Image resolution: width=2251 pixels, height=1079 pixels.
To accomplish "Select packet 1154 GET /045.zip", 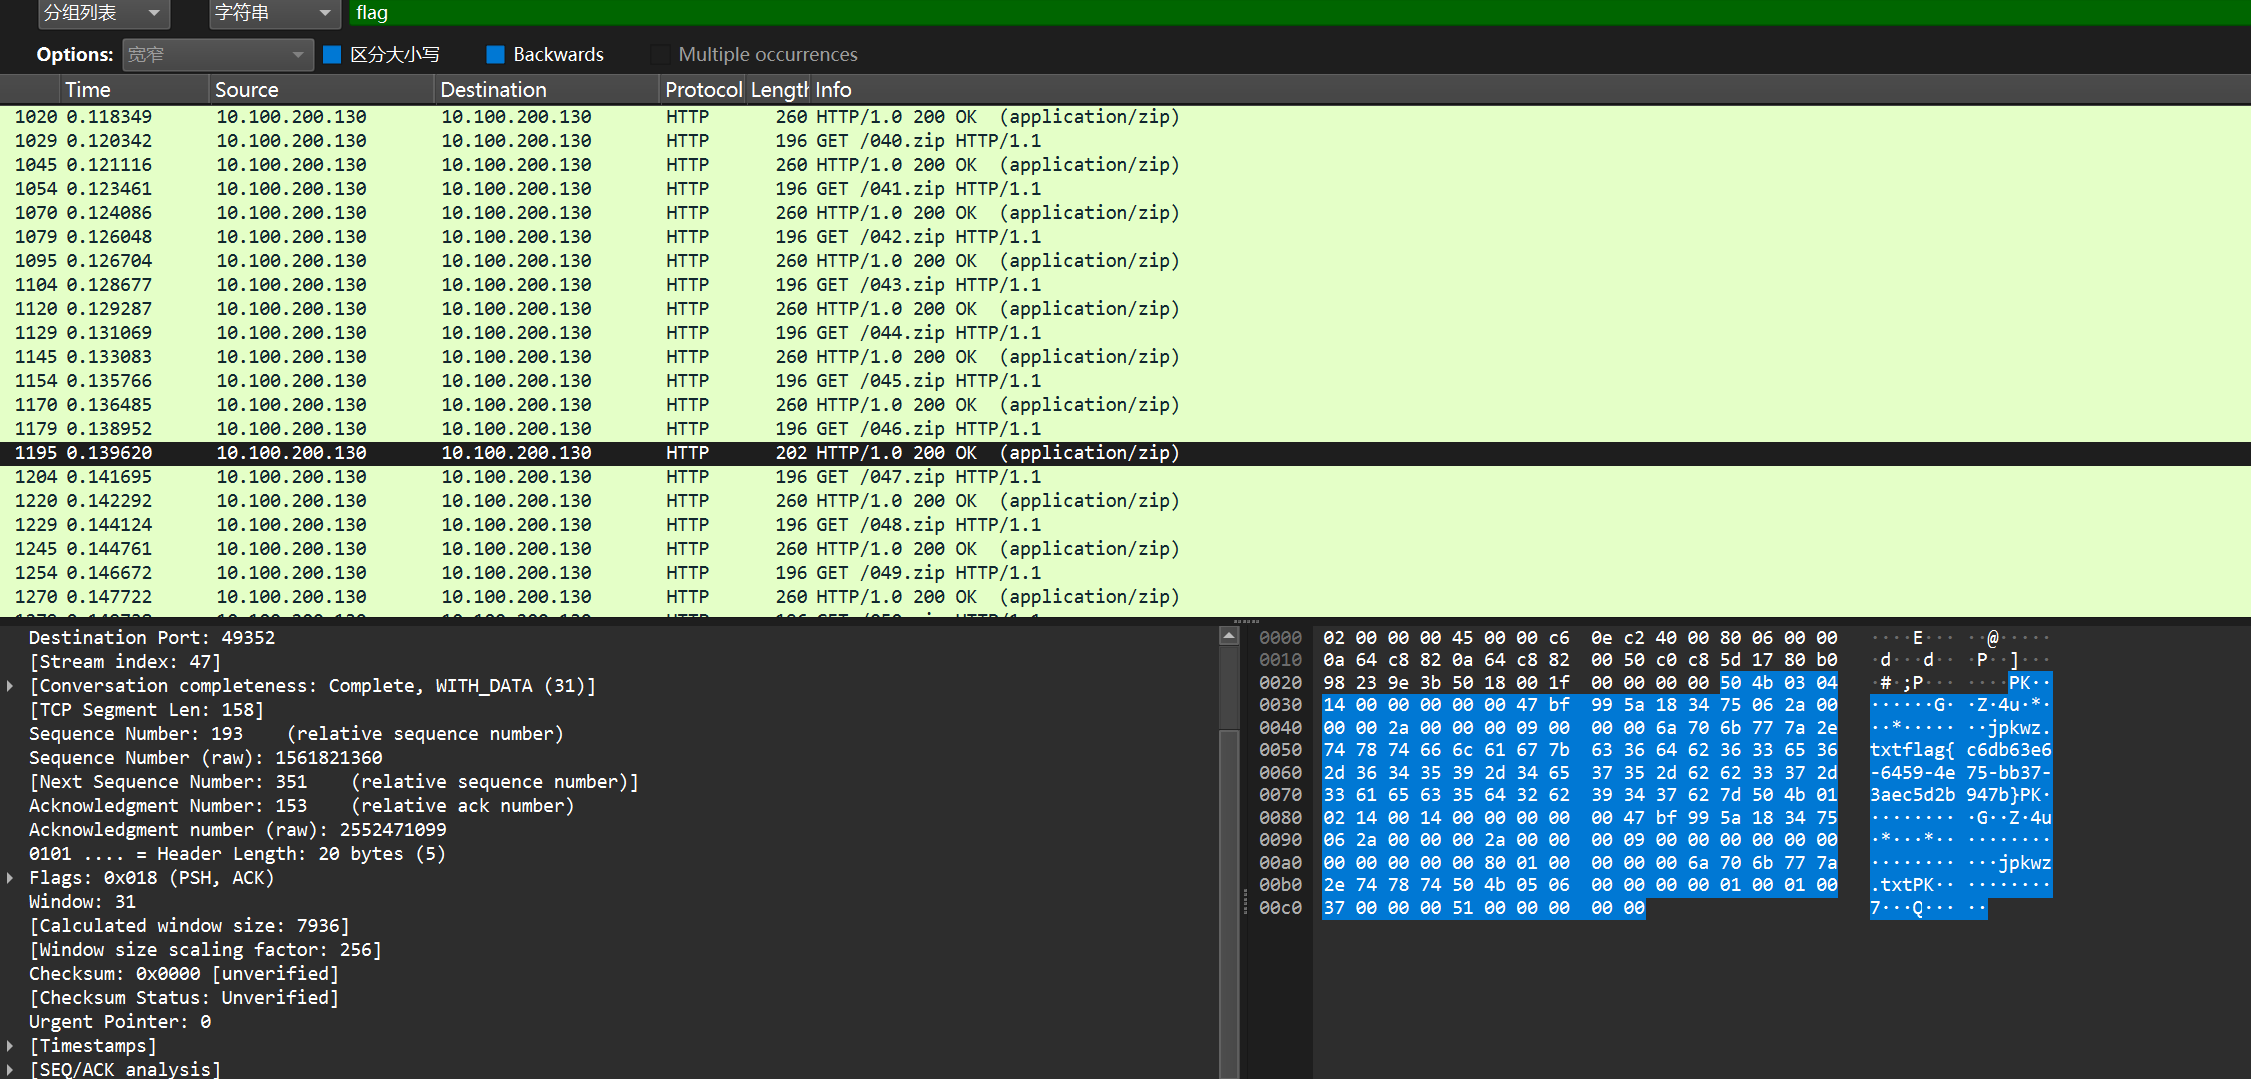I will (1125, 381).
